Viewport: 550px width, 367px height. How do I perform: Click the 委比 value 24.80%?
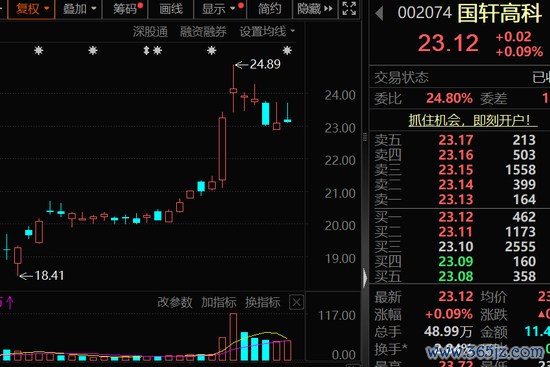click(449, 99)
